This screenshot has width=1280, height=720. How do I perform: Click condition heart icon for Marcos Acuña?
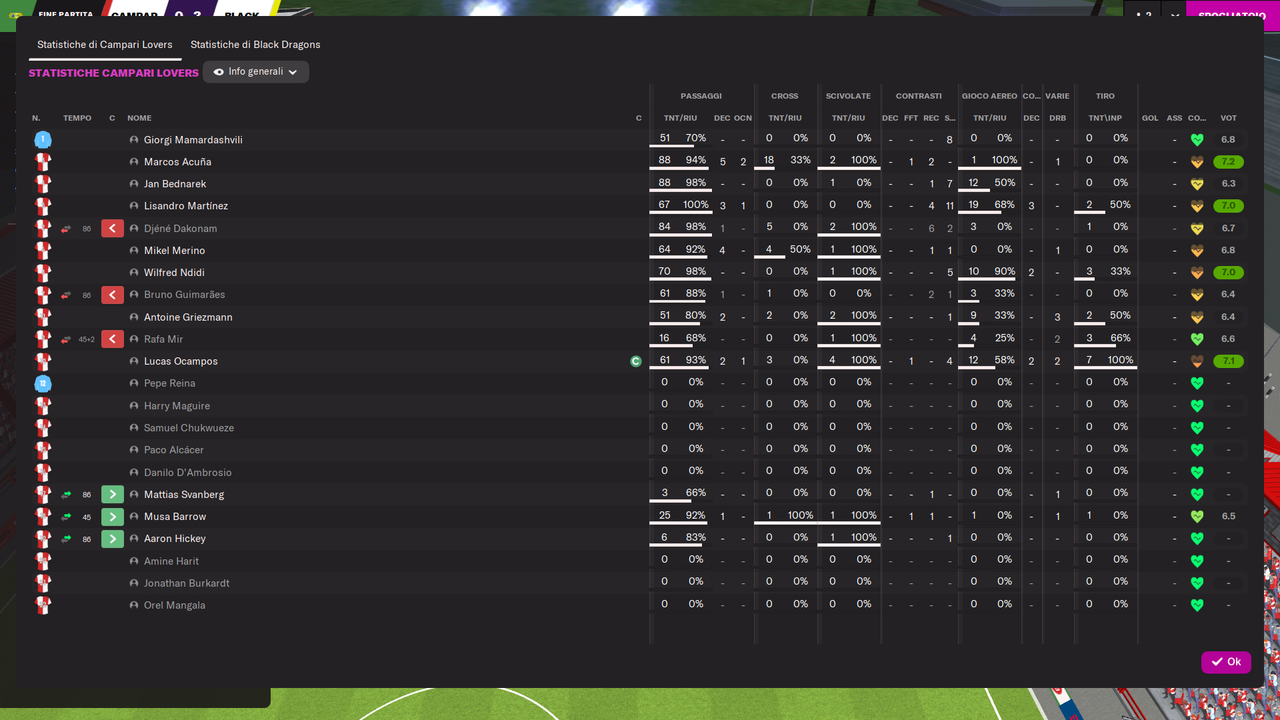pos(1197,162)
